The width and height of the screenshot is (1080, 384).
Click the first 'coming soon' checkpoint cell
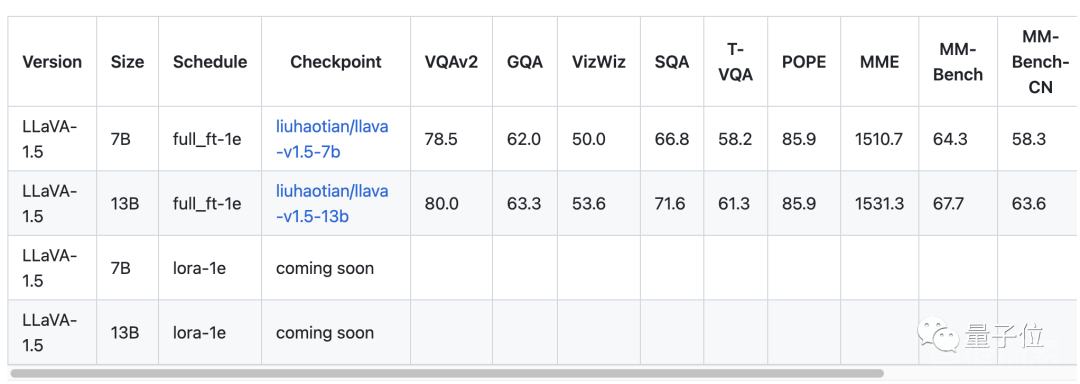tap(325, 268)
